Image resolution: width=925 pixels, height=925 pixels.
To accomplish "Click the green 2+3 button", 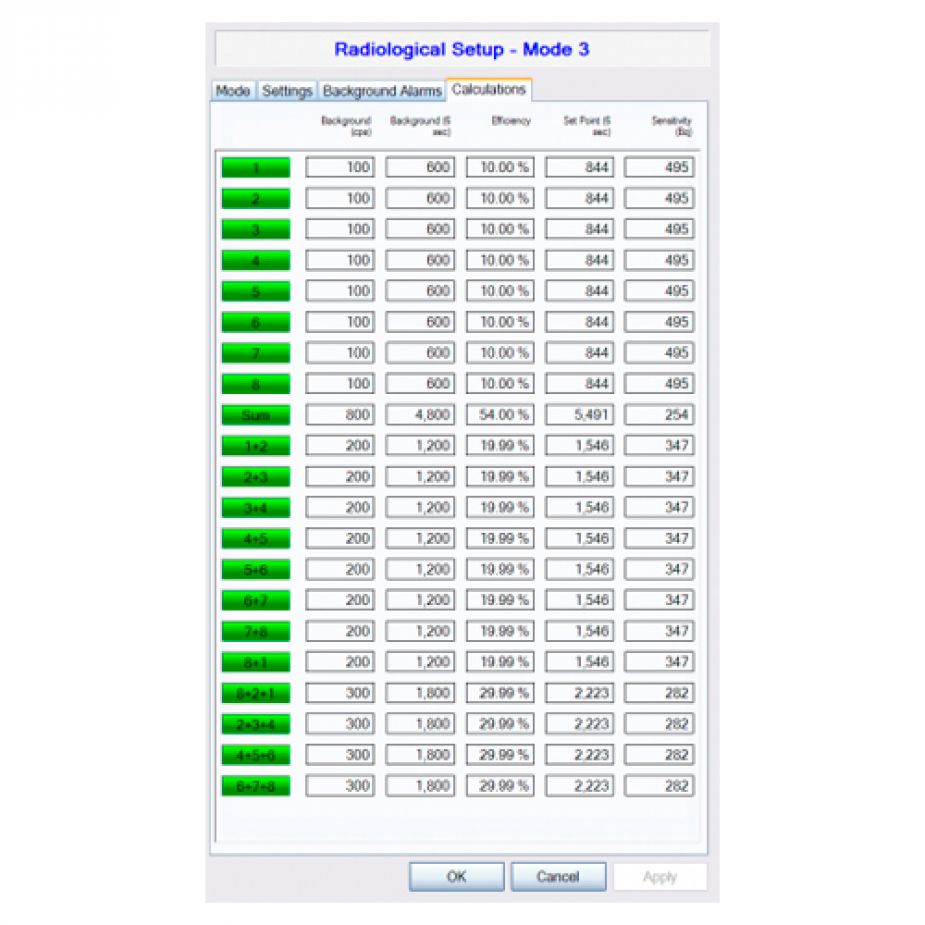I will (x=255, y=477).
